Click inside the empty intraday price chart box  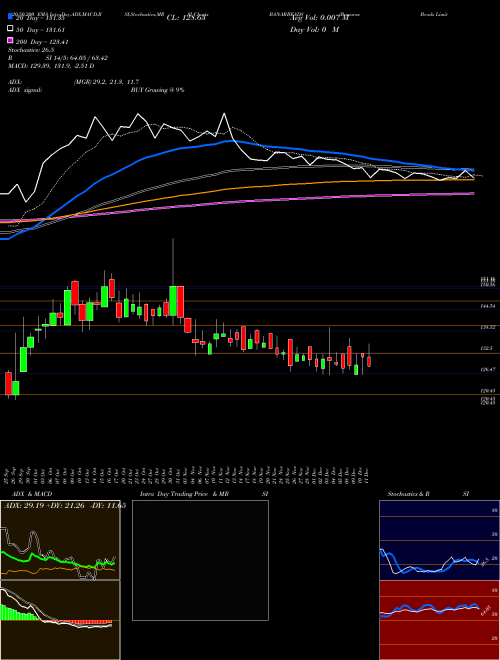tap(200, 560)
